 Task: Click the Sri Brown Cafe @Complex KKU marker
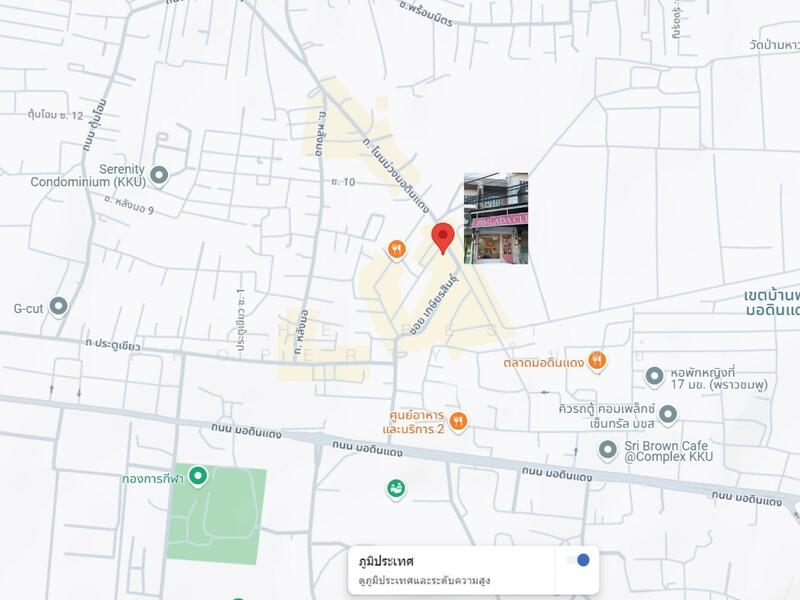pyautogui.click(x=607, y=450)
